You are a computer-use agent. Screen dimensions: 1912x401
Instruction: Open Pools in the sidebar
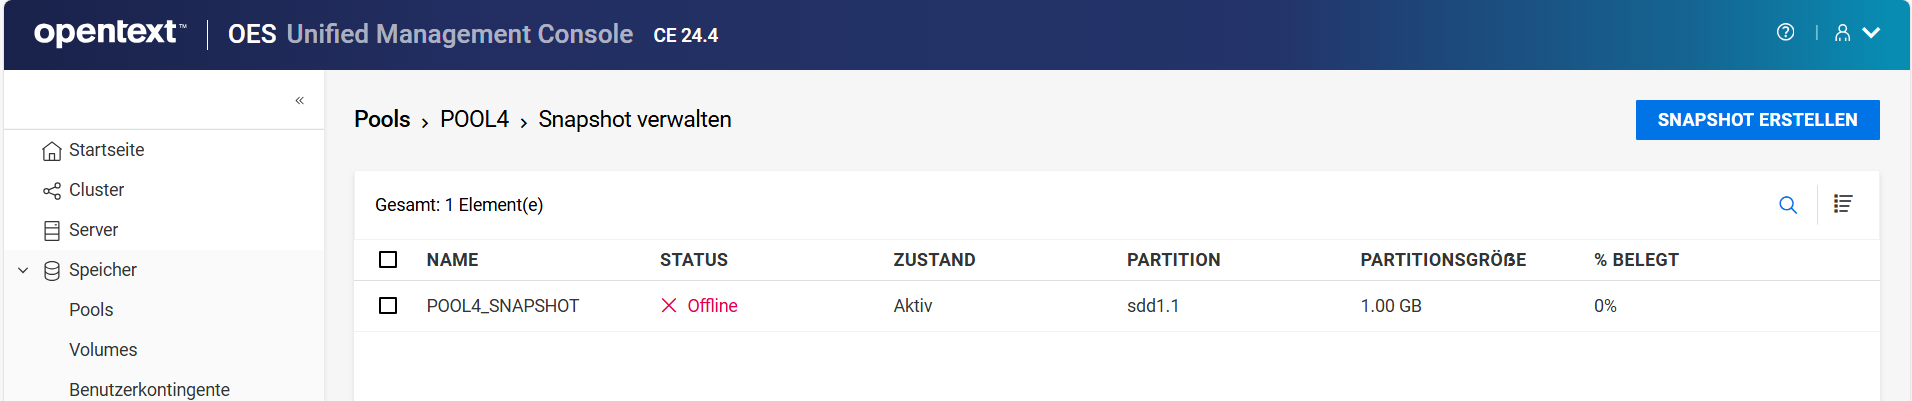(91, 310)
